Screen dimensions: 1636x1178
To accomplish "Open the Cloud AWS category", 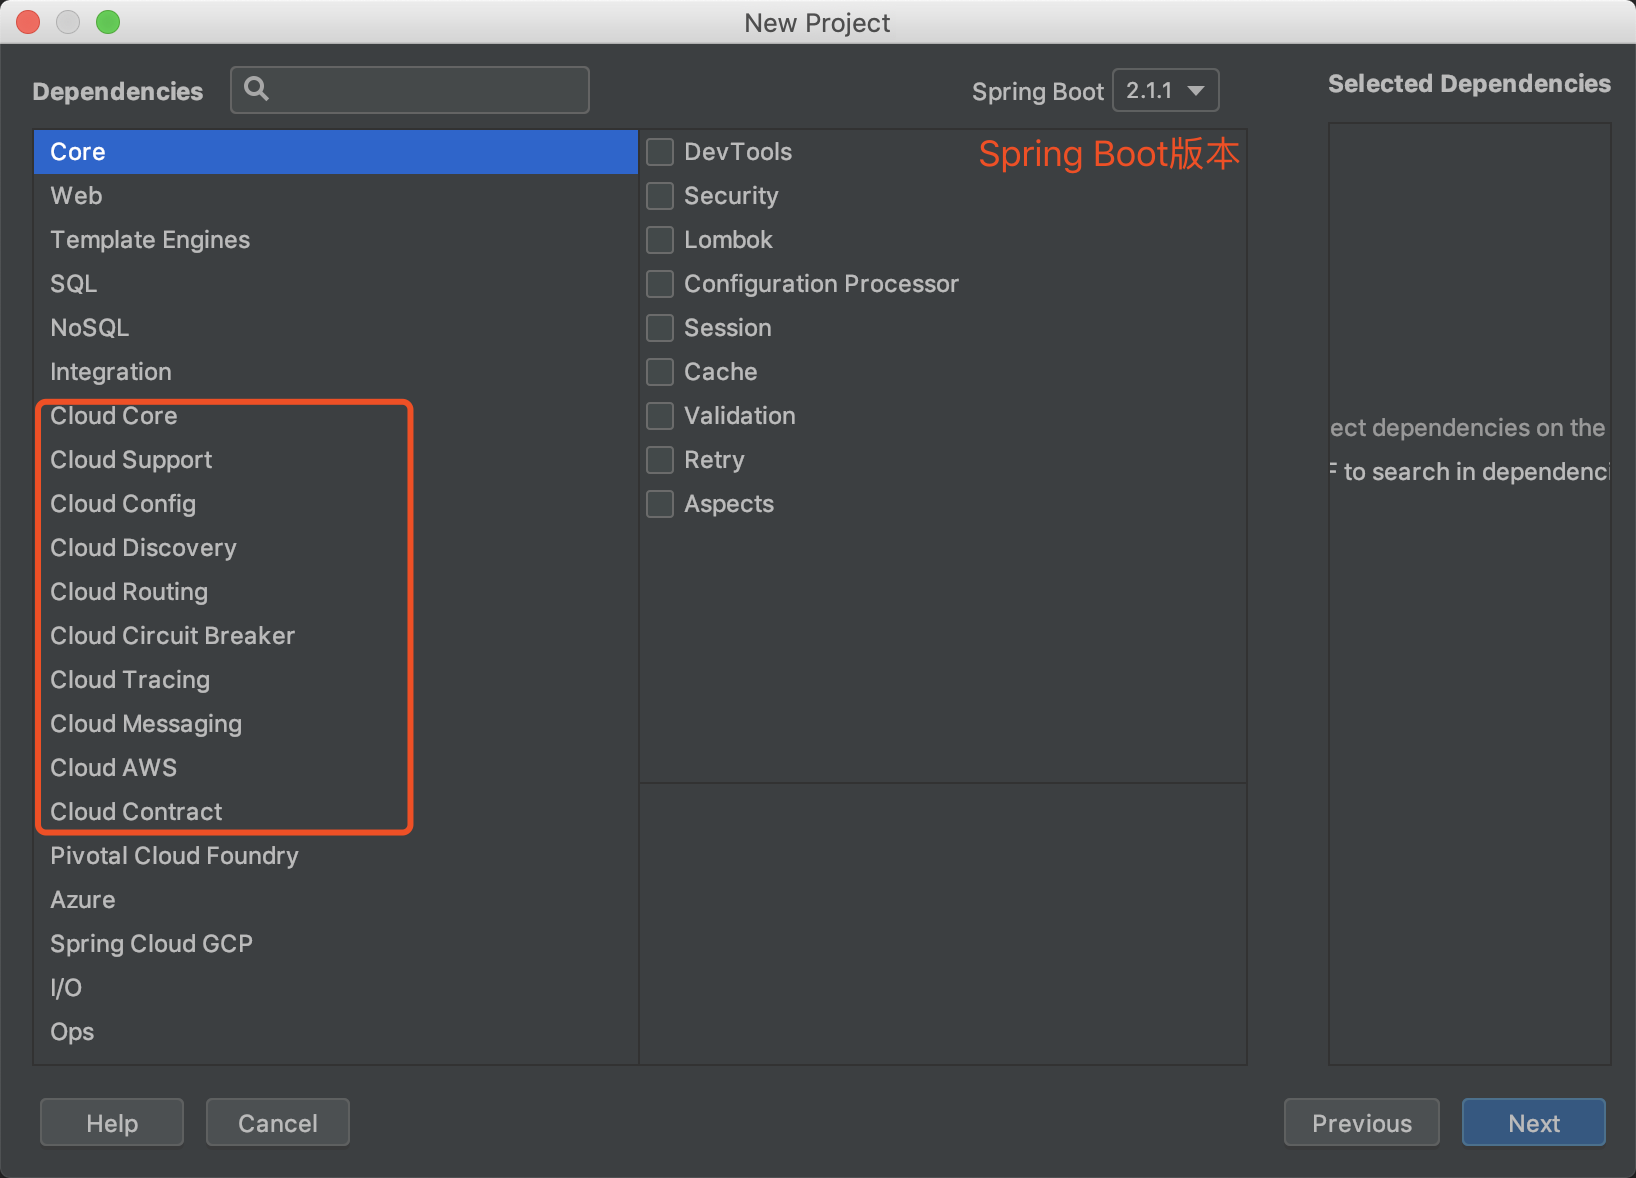I will (336, 768).
